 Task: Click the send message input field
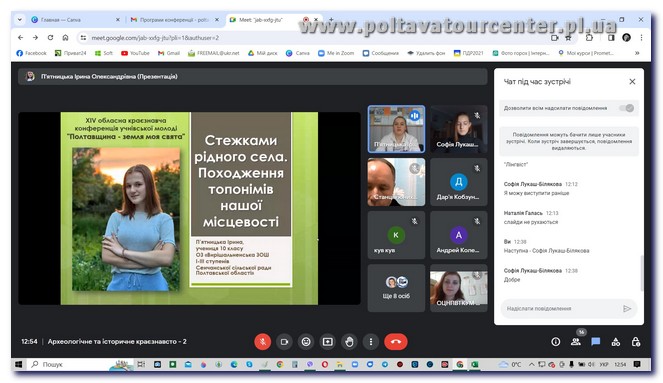[562, 309]
